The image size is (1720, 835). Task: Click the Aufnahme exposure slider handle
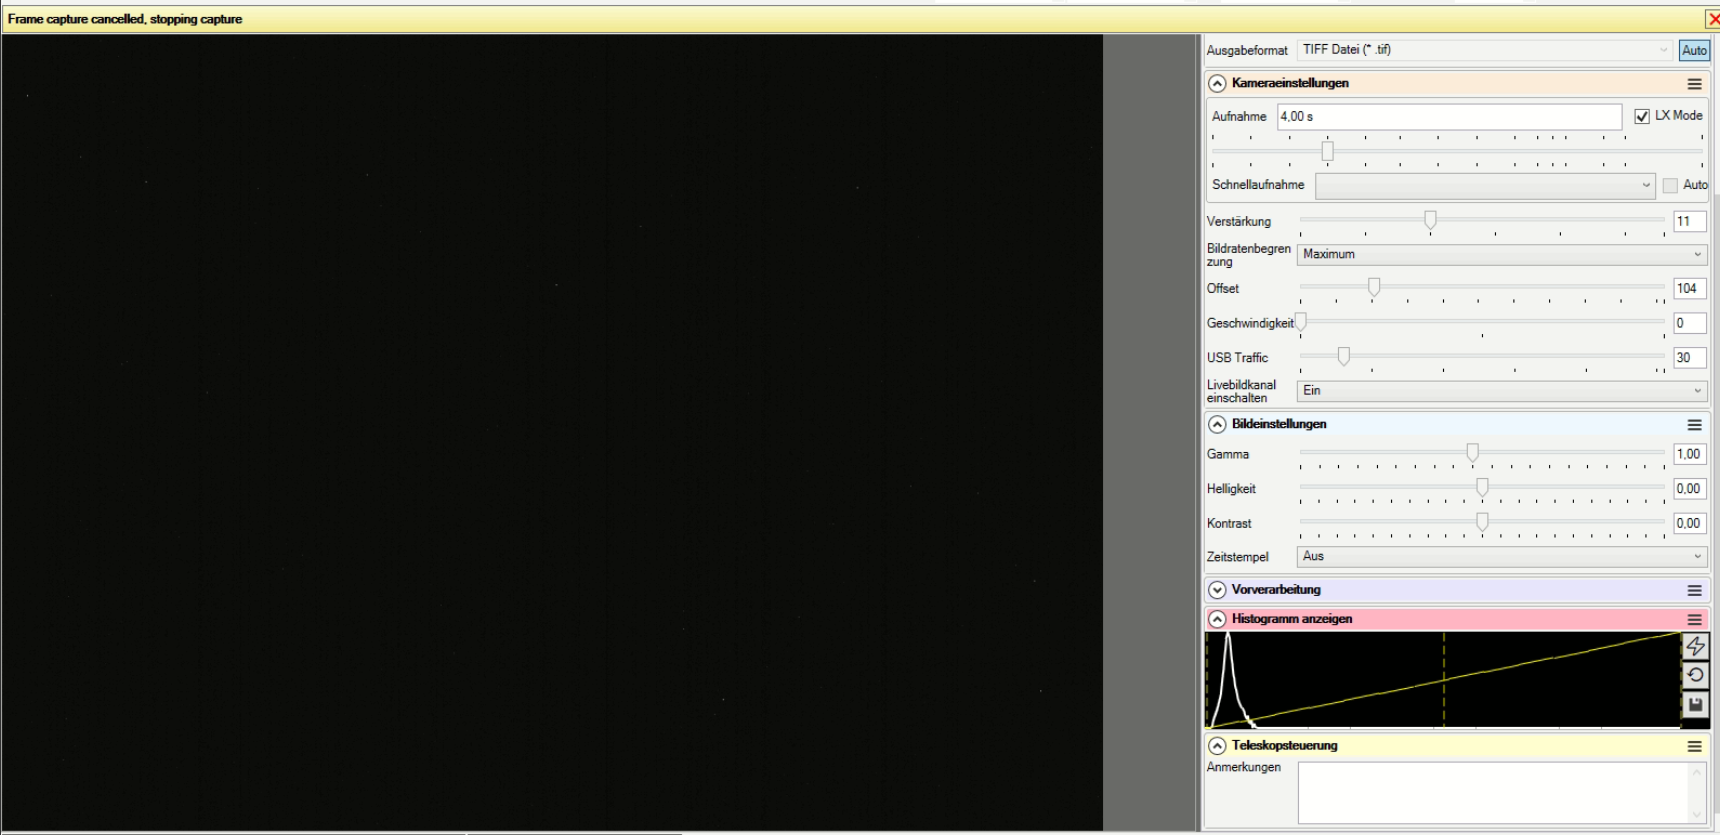pos(1327,151)
